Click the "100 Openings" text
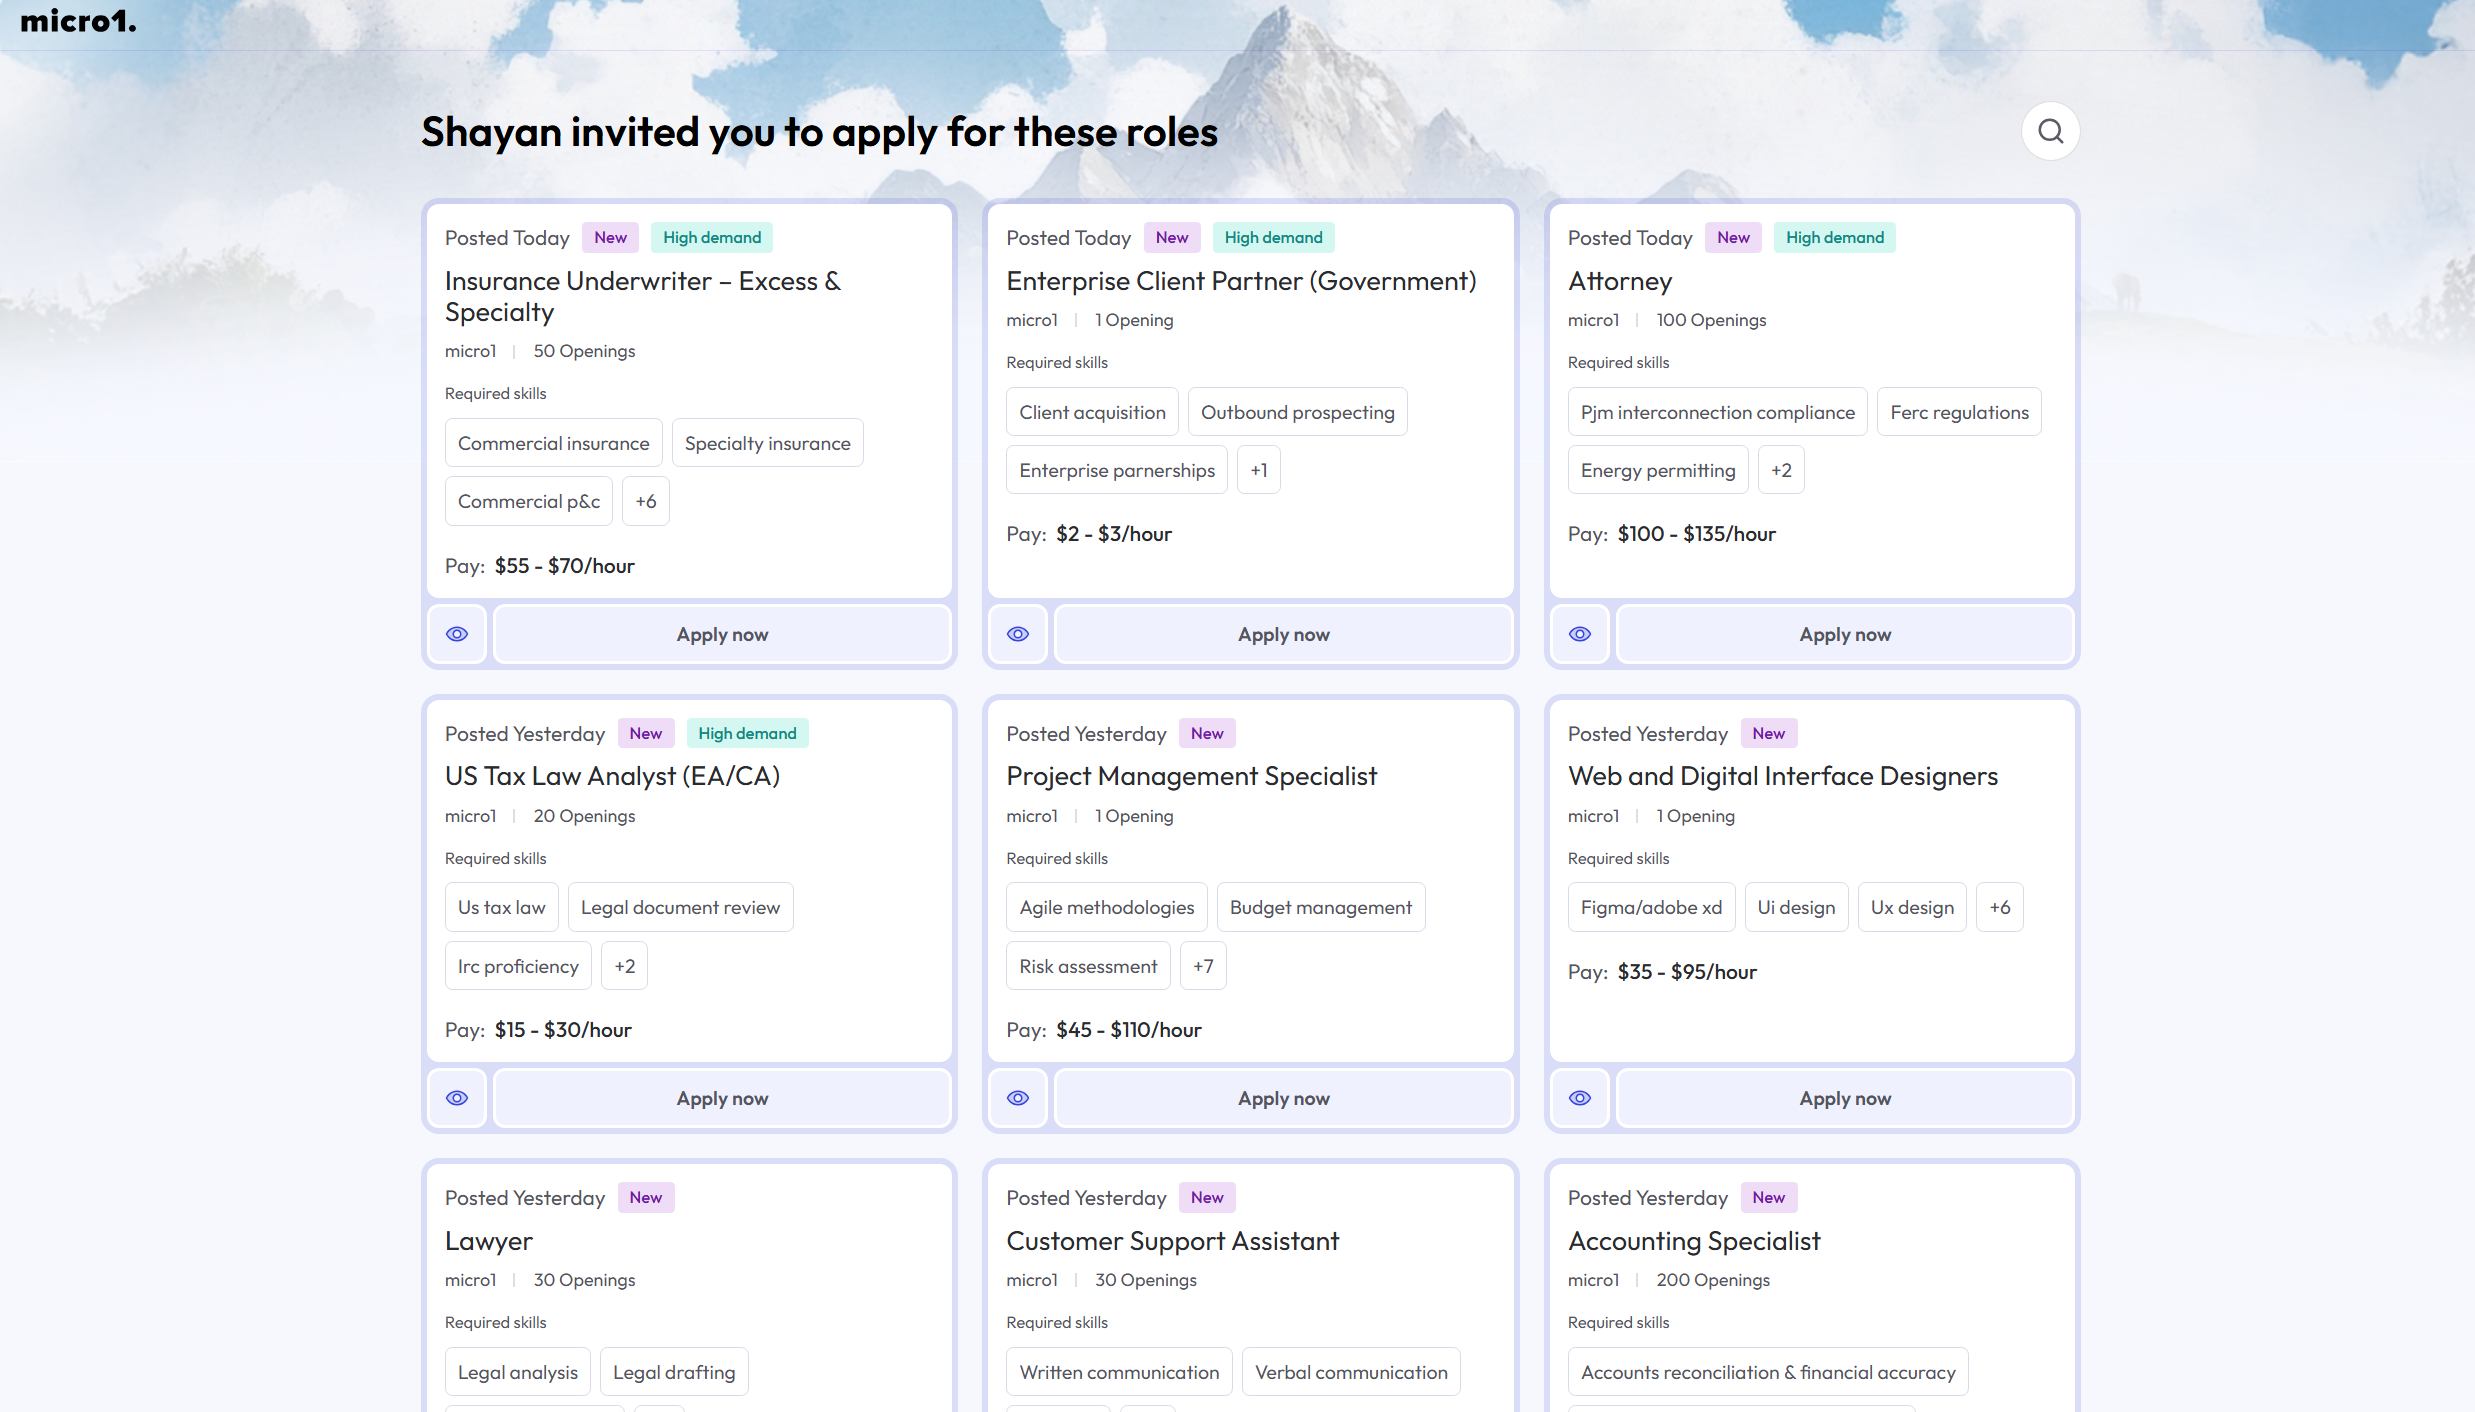This screenshot has height=1412, width=2475. click(1711, 320)
